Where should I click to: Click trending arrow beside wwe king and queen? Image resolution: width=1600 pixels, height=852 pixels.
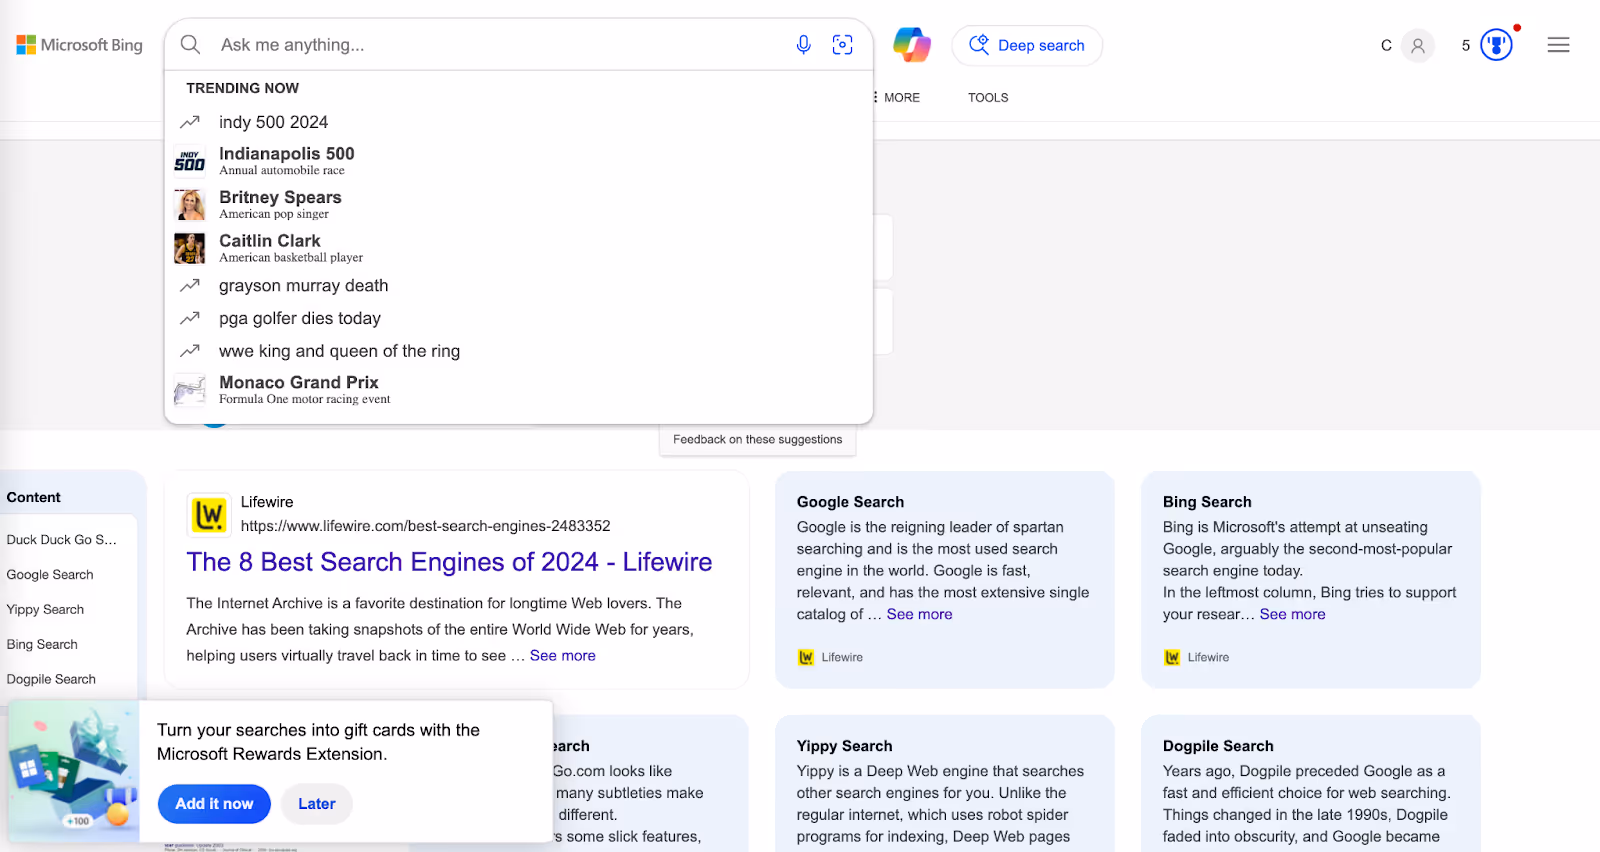[x=190, y=351]
